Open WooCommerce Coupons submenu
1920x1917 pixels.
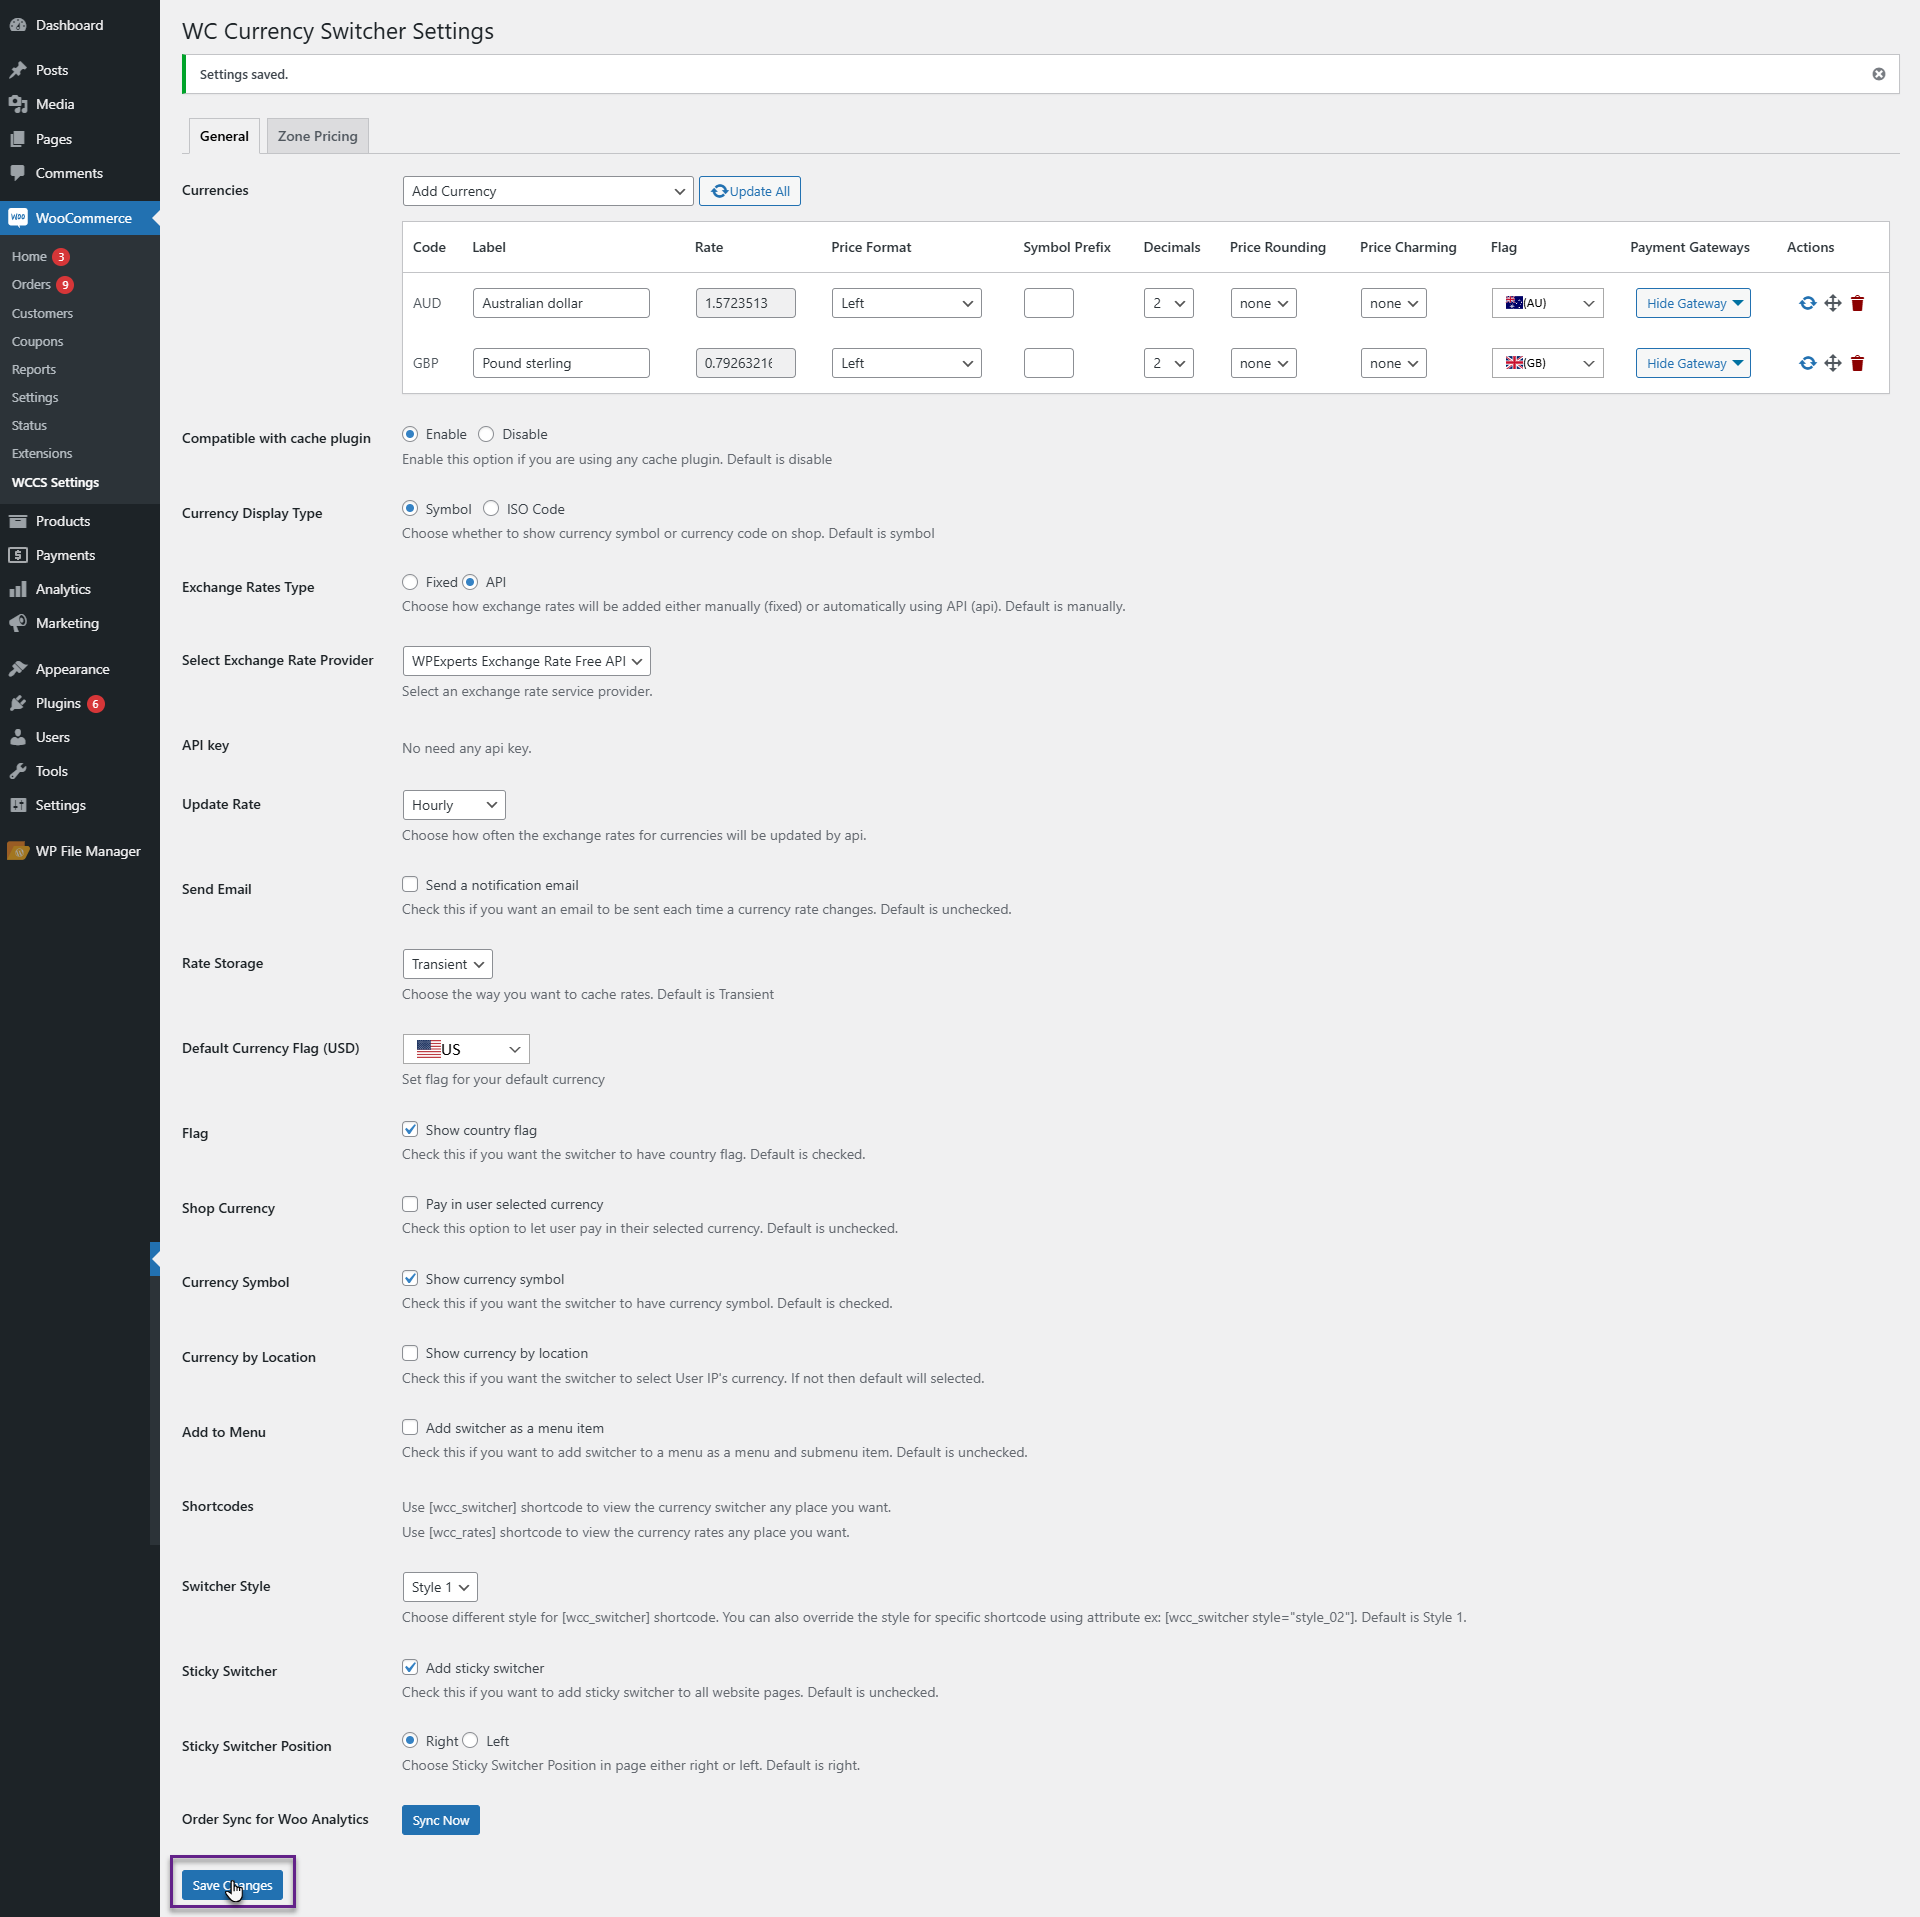tap(37, 341)
